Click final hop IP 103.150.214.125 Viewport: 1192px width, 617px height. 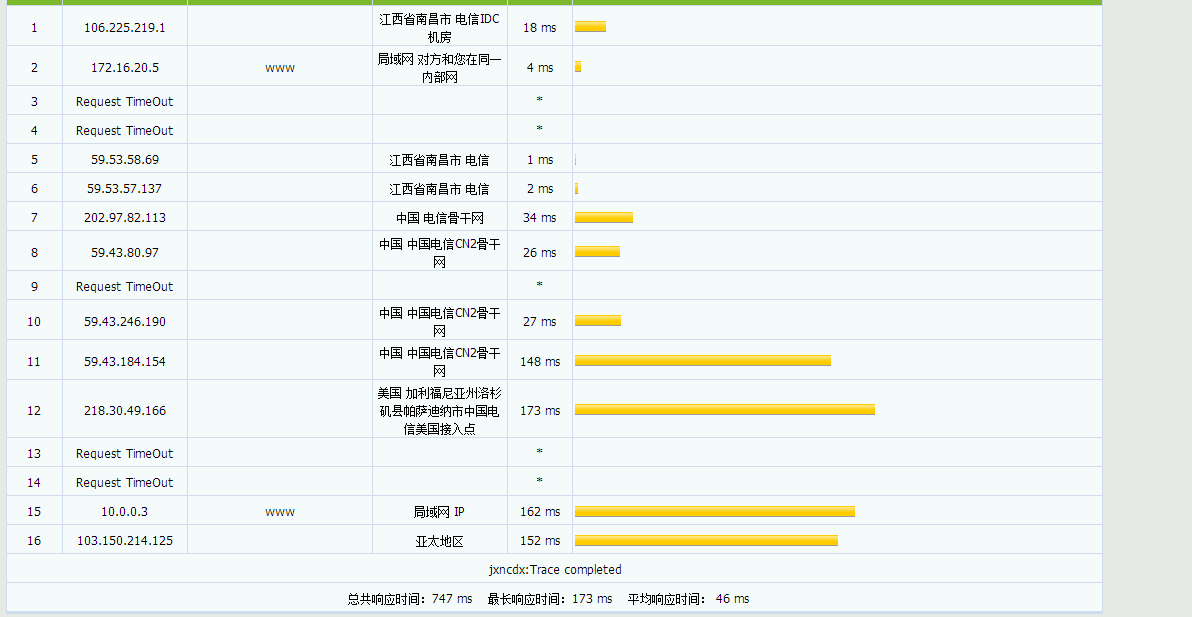(125, 540)
